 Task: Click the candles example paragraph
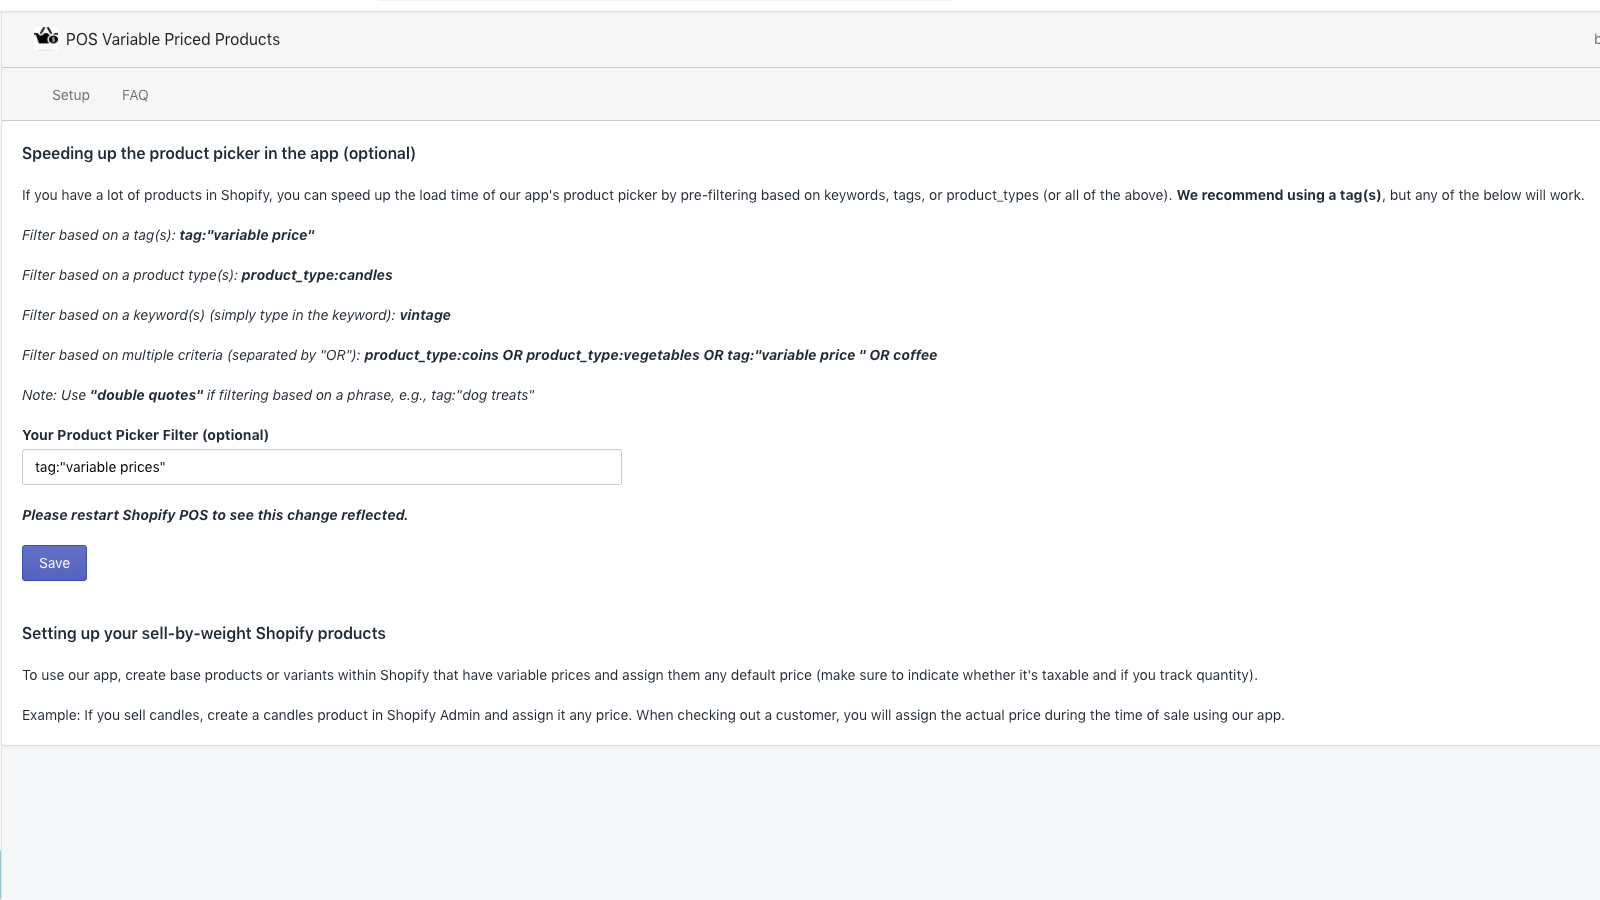[654, 714]
